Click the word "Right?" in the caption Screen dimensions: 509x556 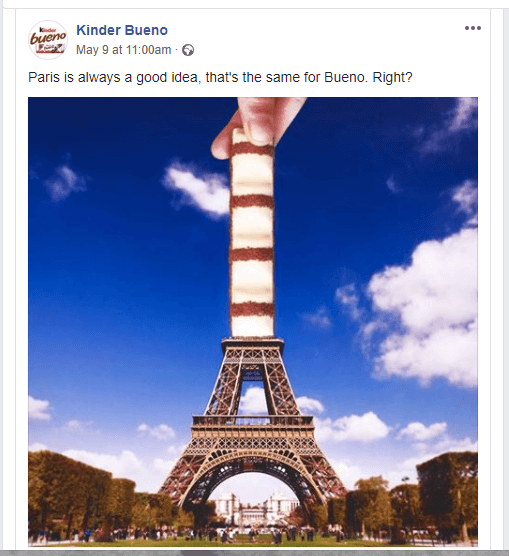click(392, 77)
